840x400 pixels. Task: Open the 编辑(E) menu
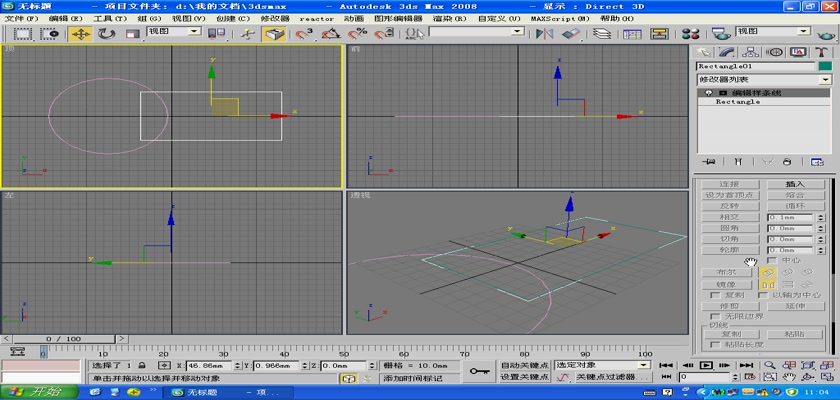66,18
